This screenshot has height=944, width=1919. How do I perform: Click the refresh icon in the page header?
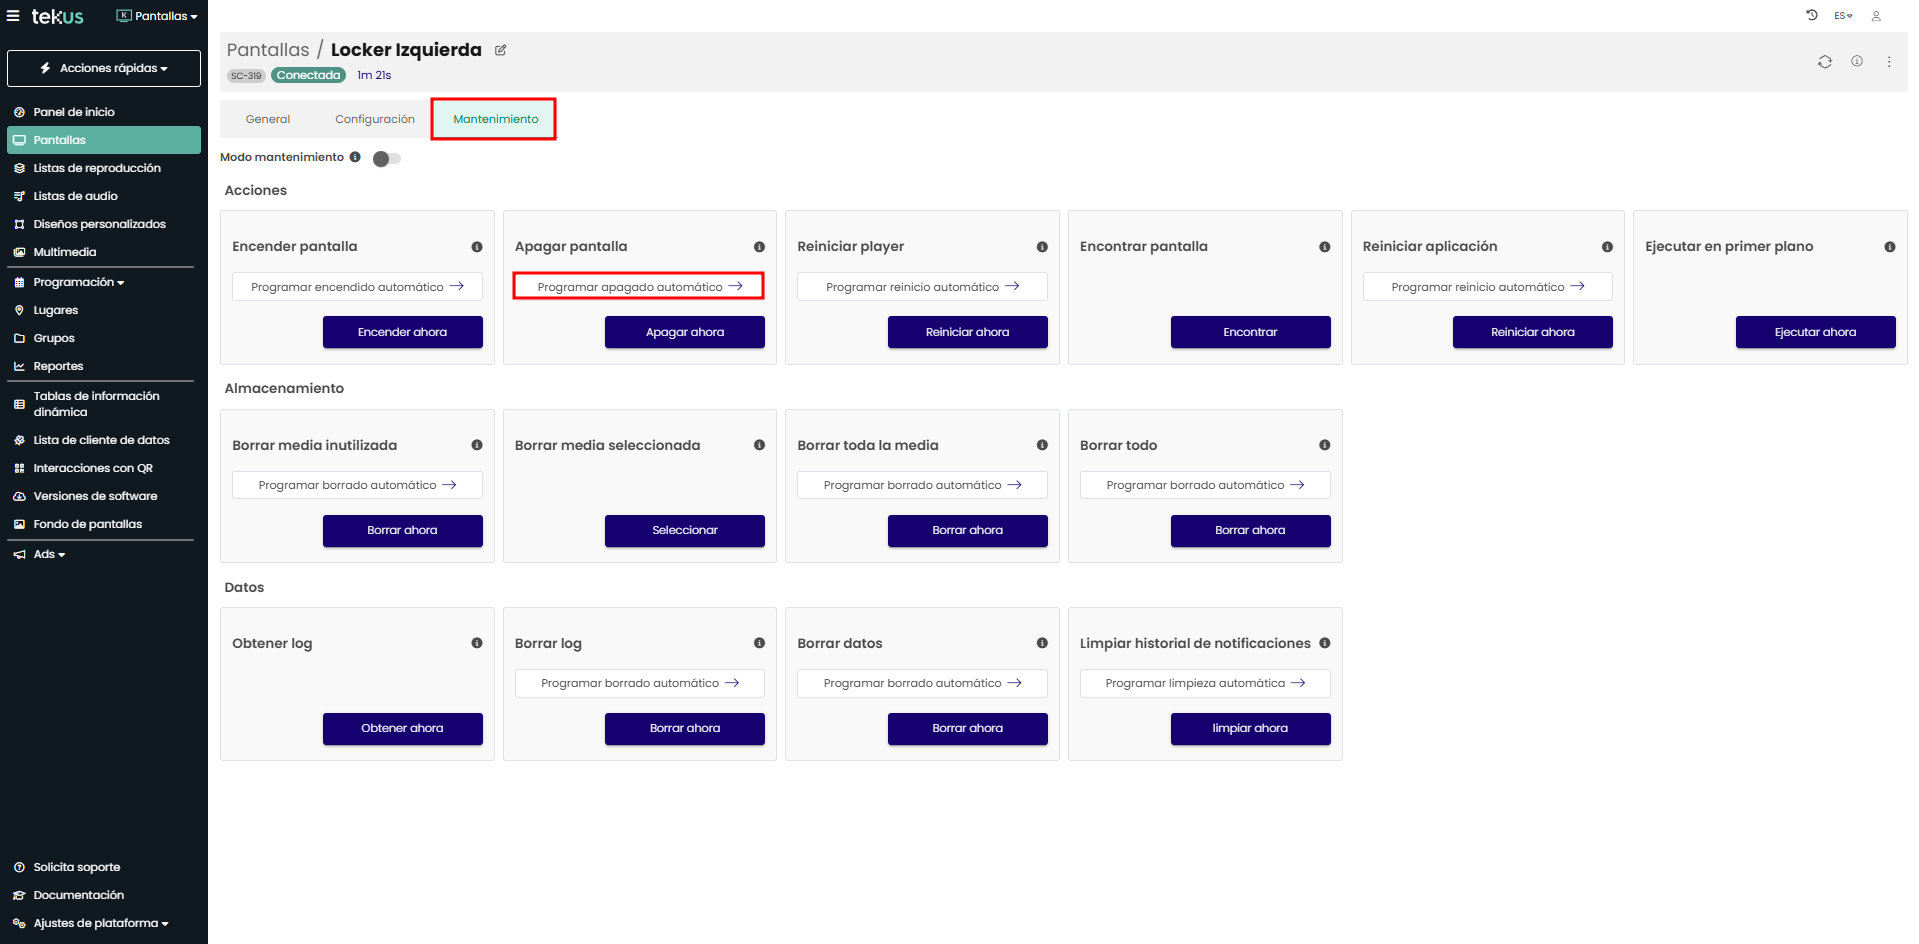[1824, 62]
